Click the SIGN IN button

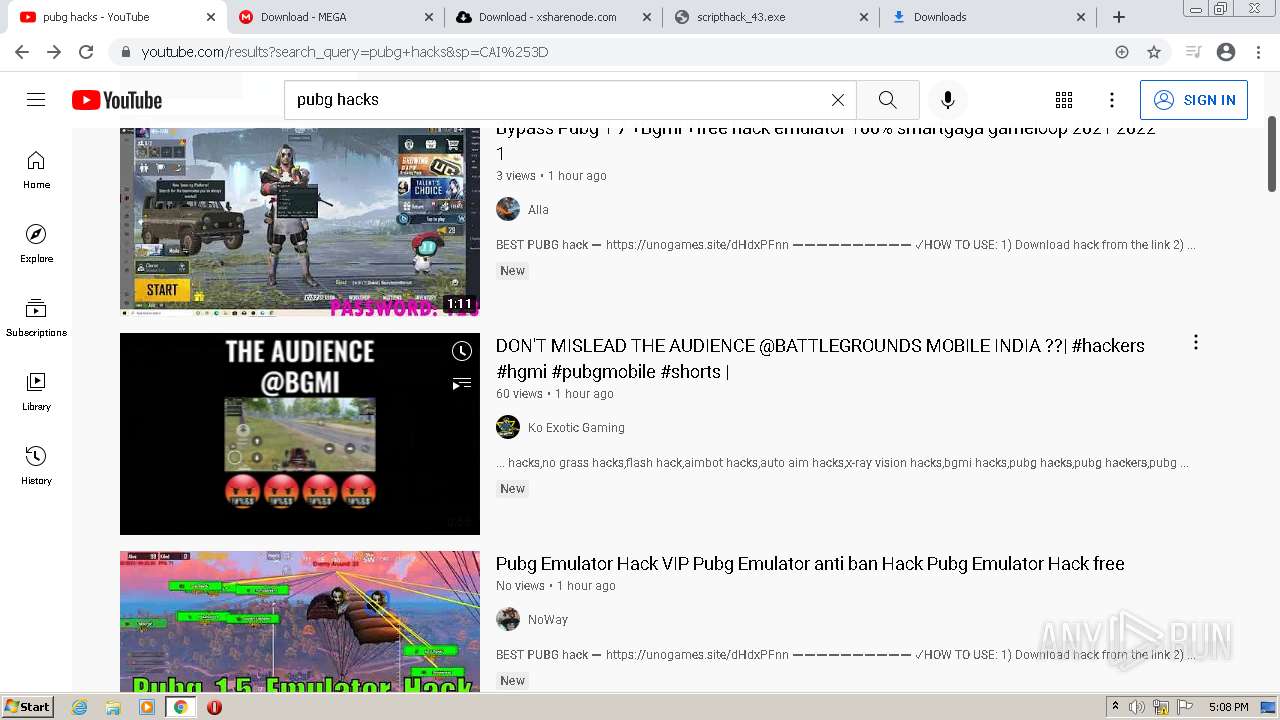tap(1194, 100)
